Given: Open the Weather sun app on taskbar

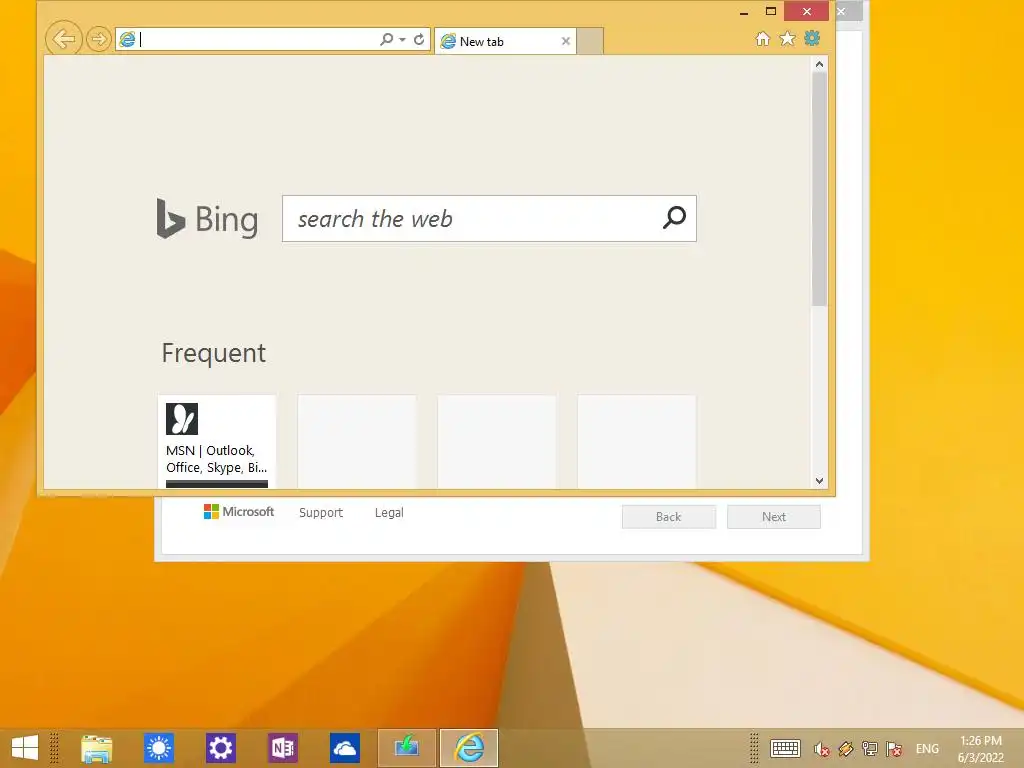Looking at the screenshot, I should [x=159, y=748].
